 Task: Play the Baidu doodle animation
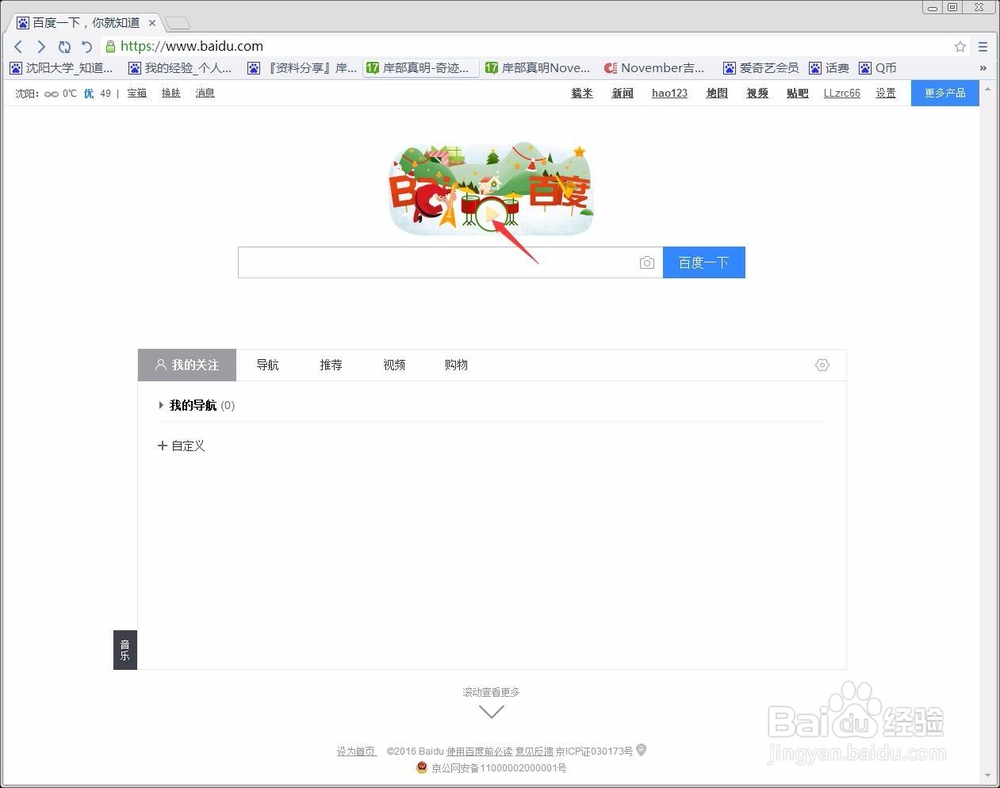click(490, 214)
